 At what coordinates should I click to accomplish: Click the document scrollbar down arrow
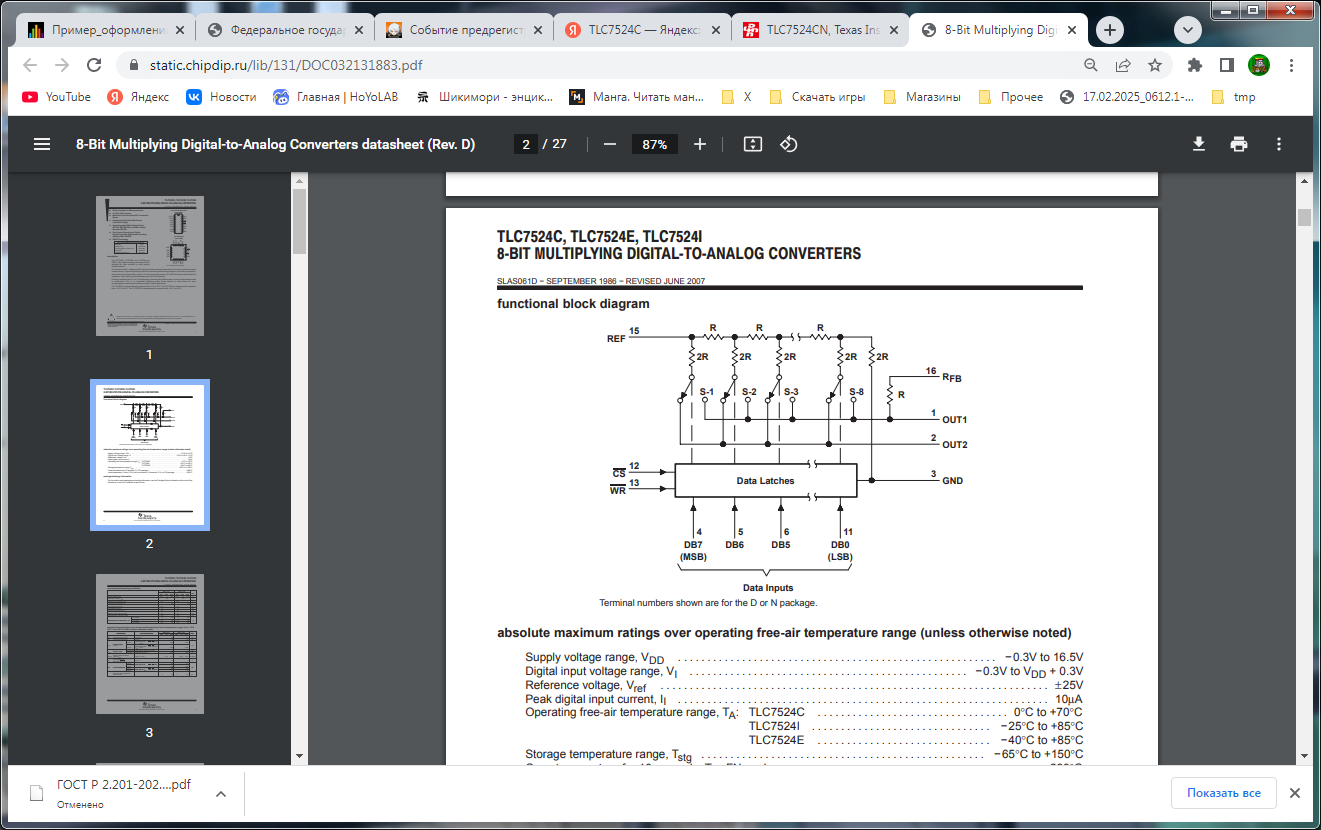click(1304, 756)
